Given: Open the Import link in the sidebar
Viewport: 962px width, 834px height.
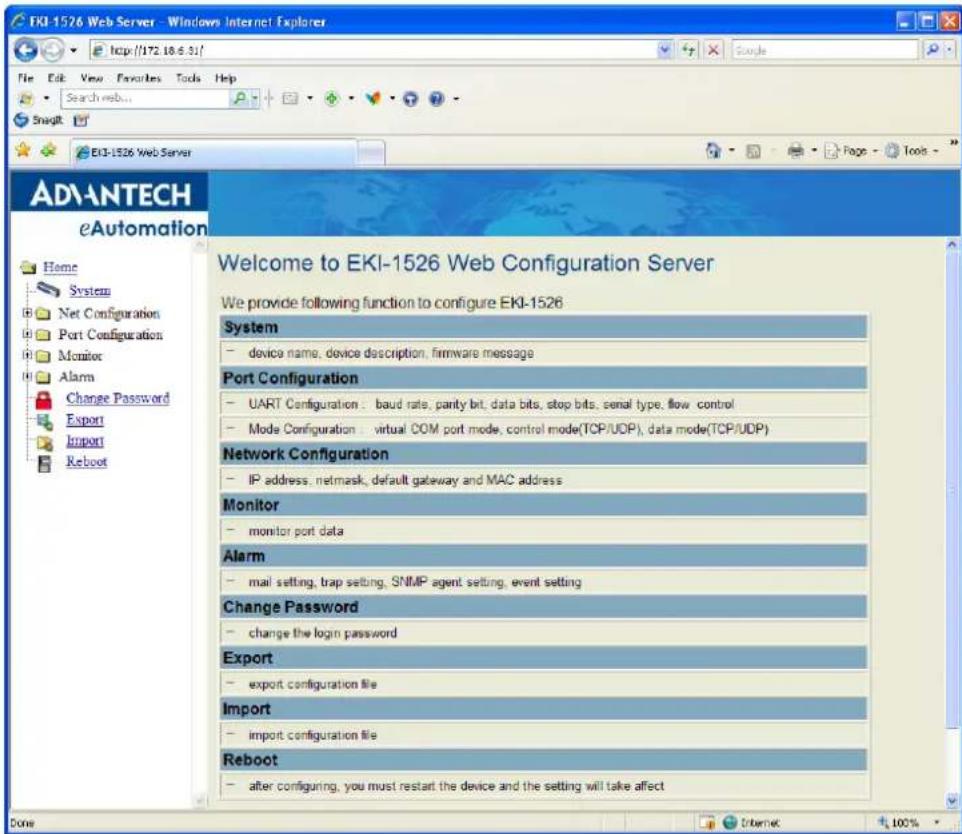Looking at the screenshot, I should coord(85,441).
